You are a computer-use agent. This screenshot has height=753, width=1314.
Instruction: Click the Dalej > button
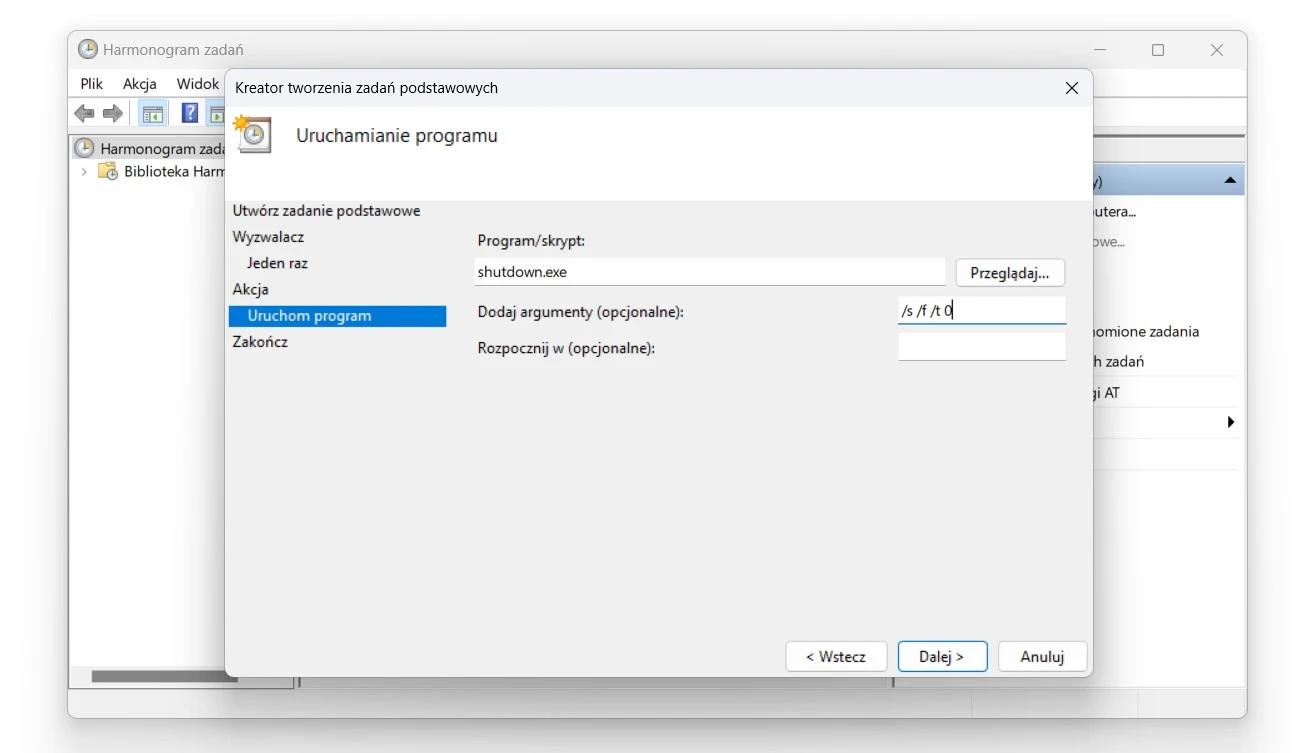point(942,657)
